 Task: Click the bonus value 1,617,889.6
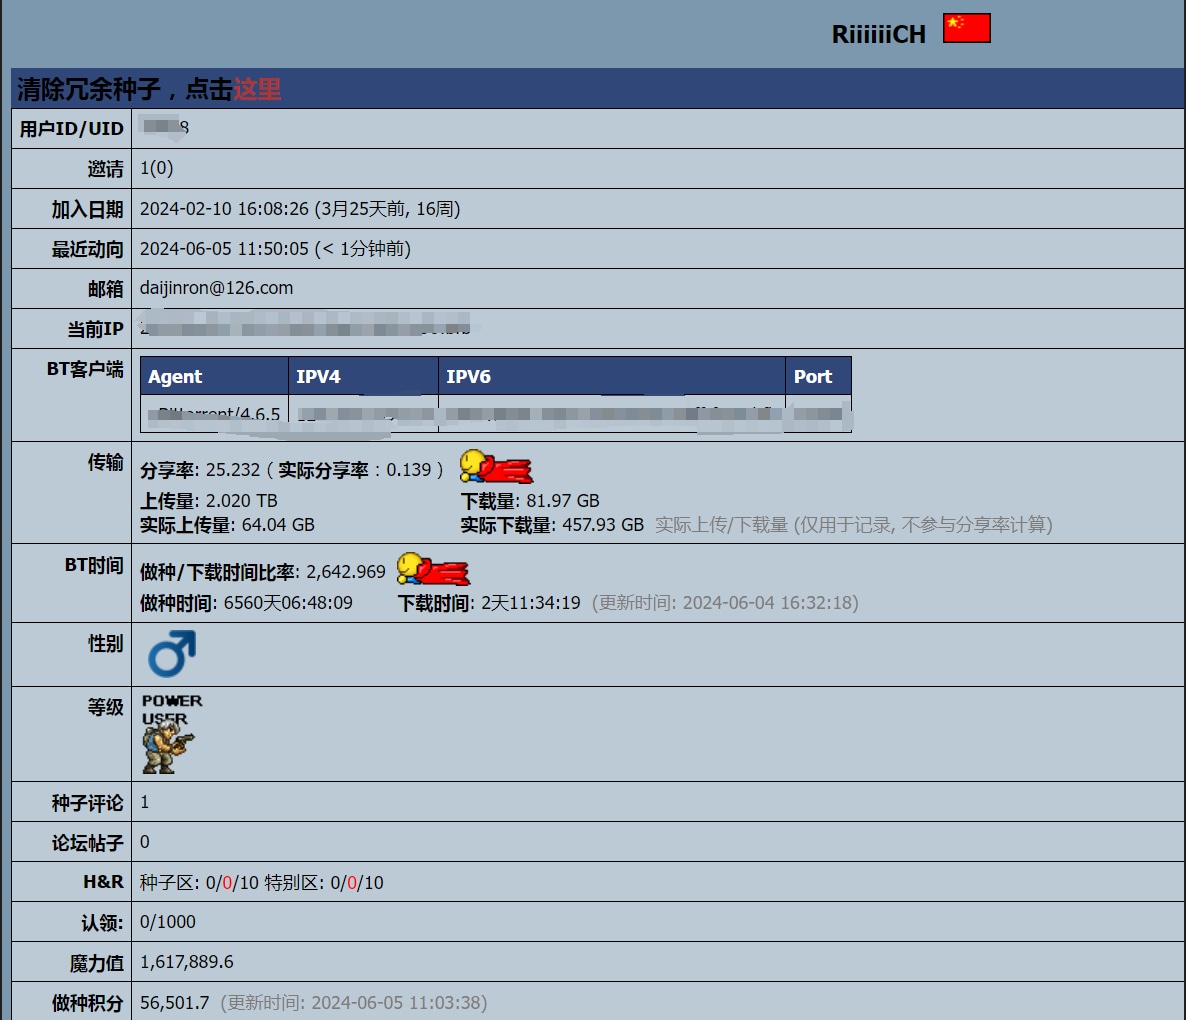click(186, 962)
